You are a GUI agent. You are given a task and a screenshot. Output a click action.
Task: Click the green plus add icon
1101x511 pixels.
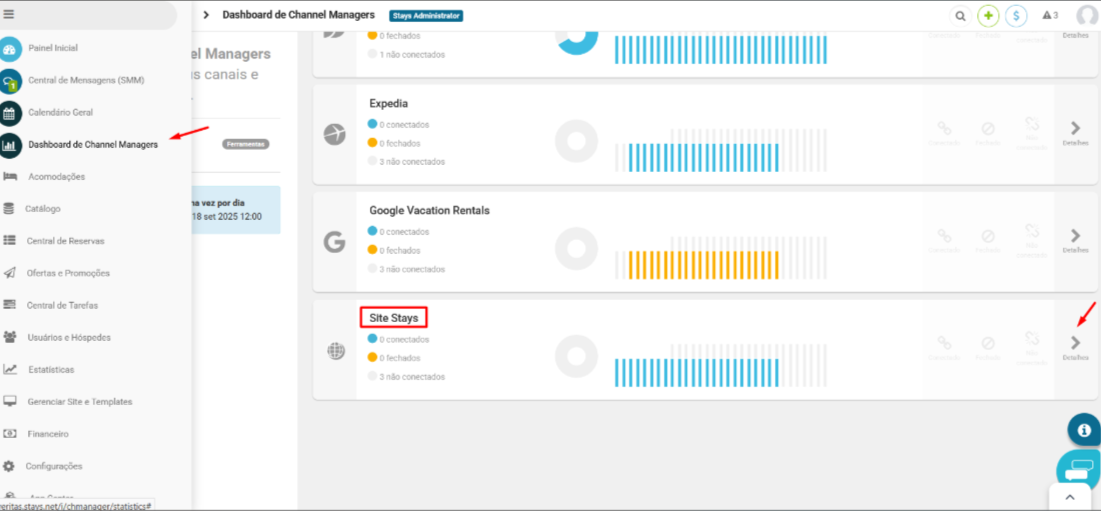click(988, 16)
